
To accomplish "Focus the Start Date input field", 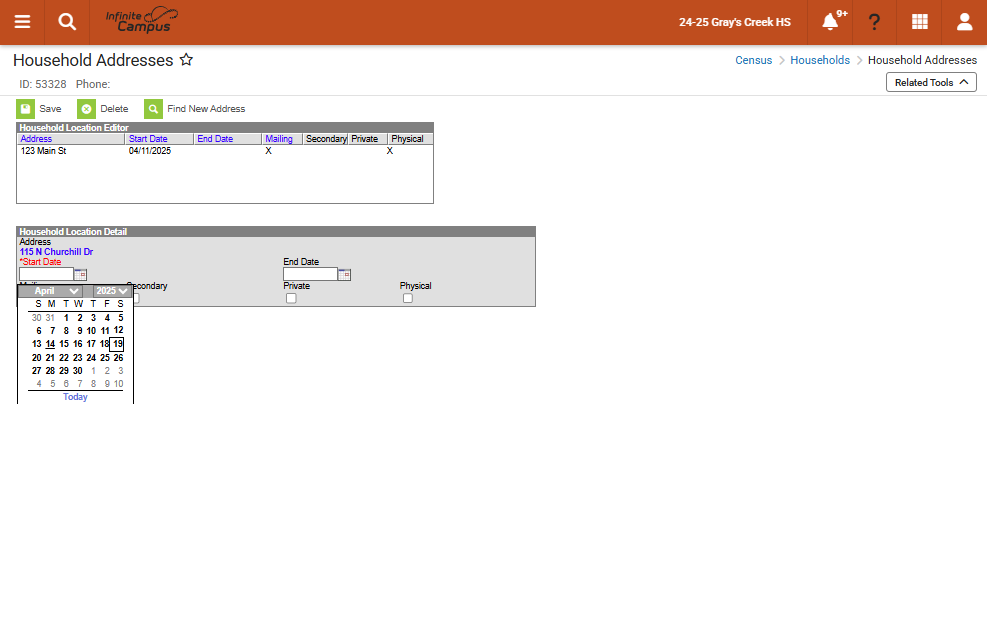I will [47, 275].
